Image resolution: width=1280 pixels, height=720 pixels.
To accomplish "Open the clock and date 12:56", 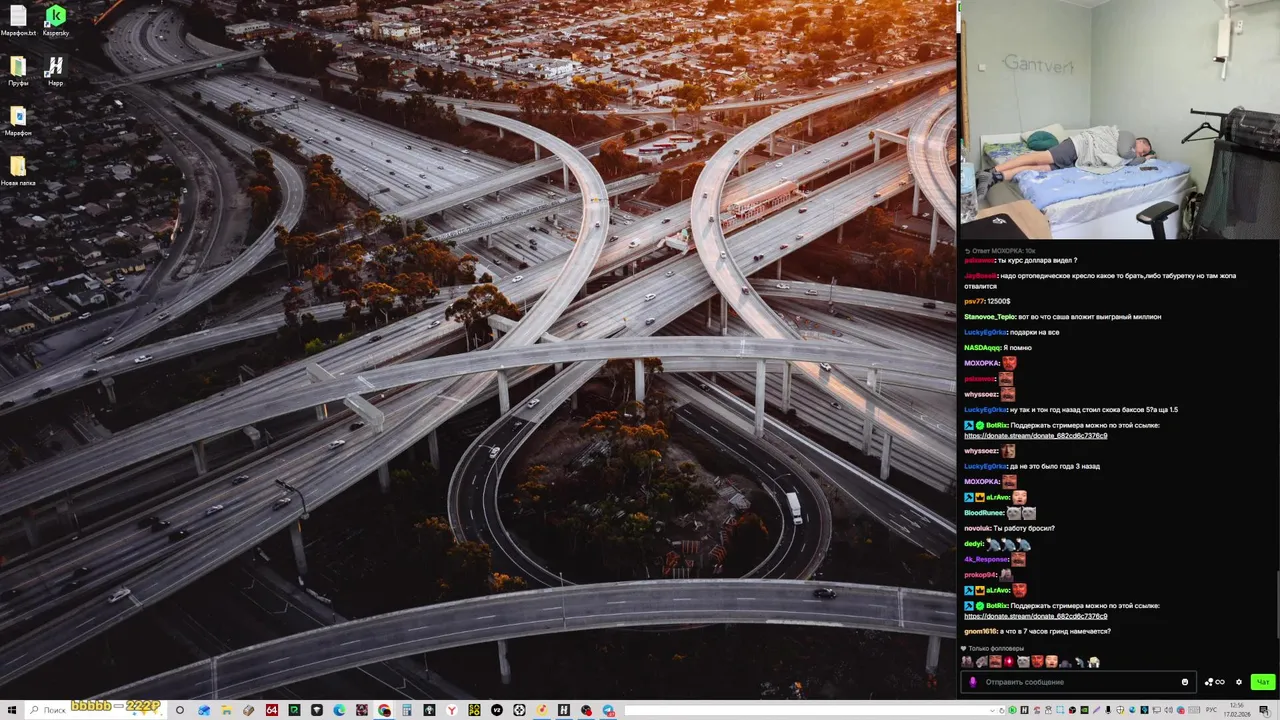I will pos(1237,710).
